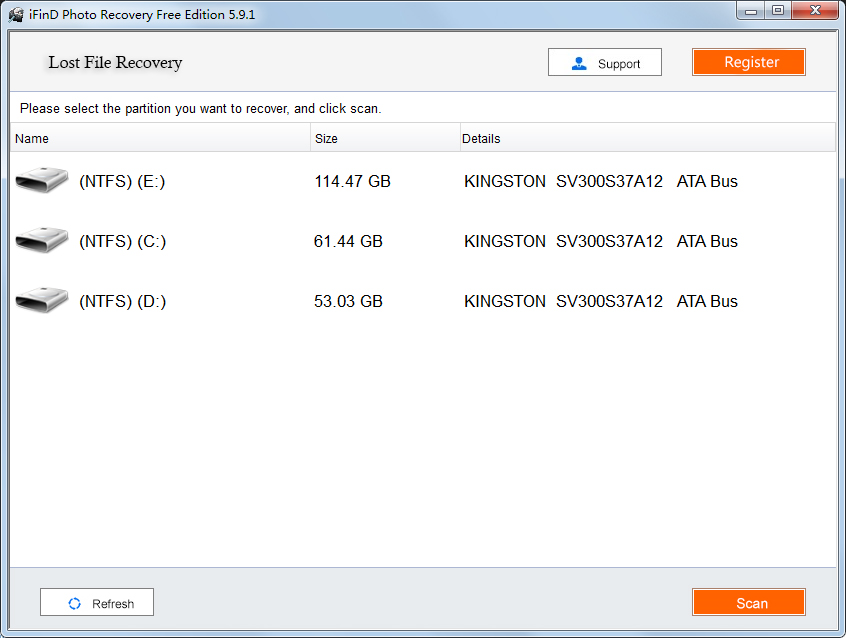This screenshot has height=638, width=846.
Task: Sort by the Name column header
Action: 32,139
